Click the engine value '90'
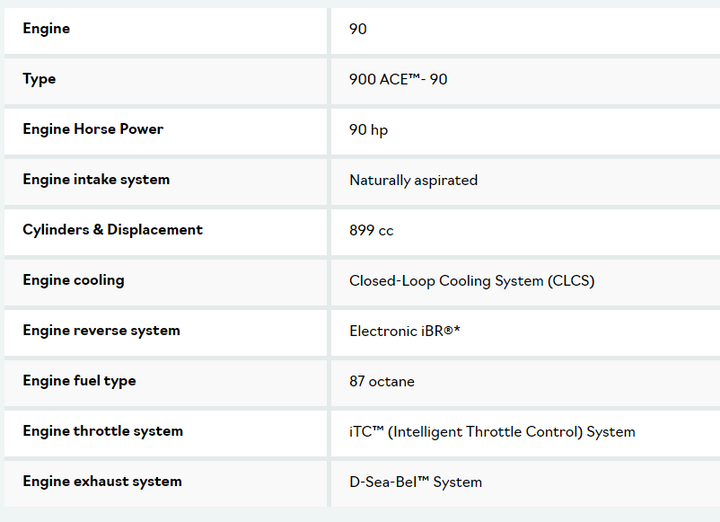The height and width of the screenshot is (522, 720). tap(358, 29)
